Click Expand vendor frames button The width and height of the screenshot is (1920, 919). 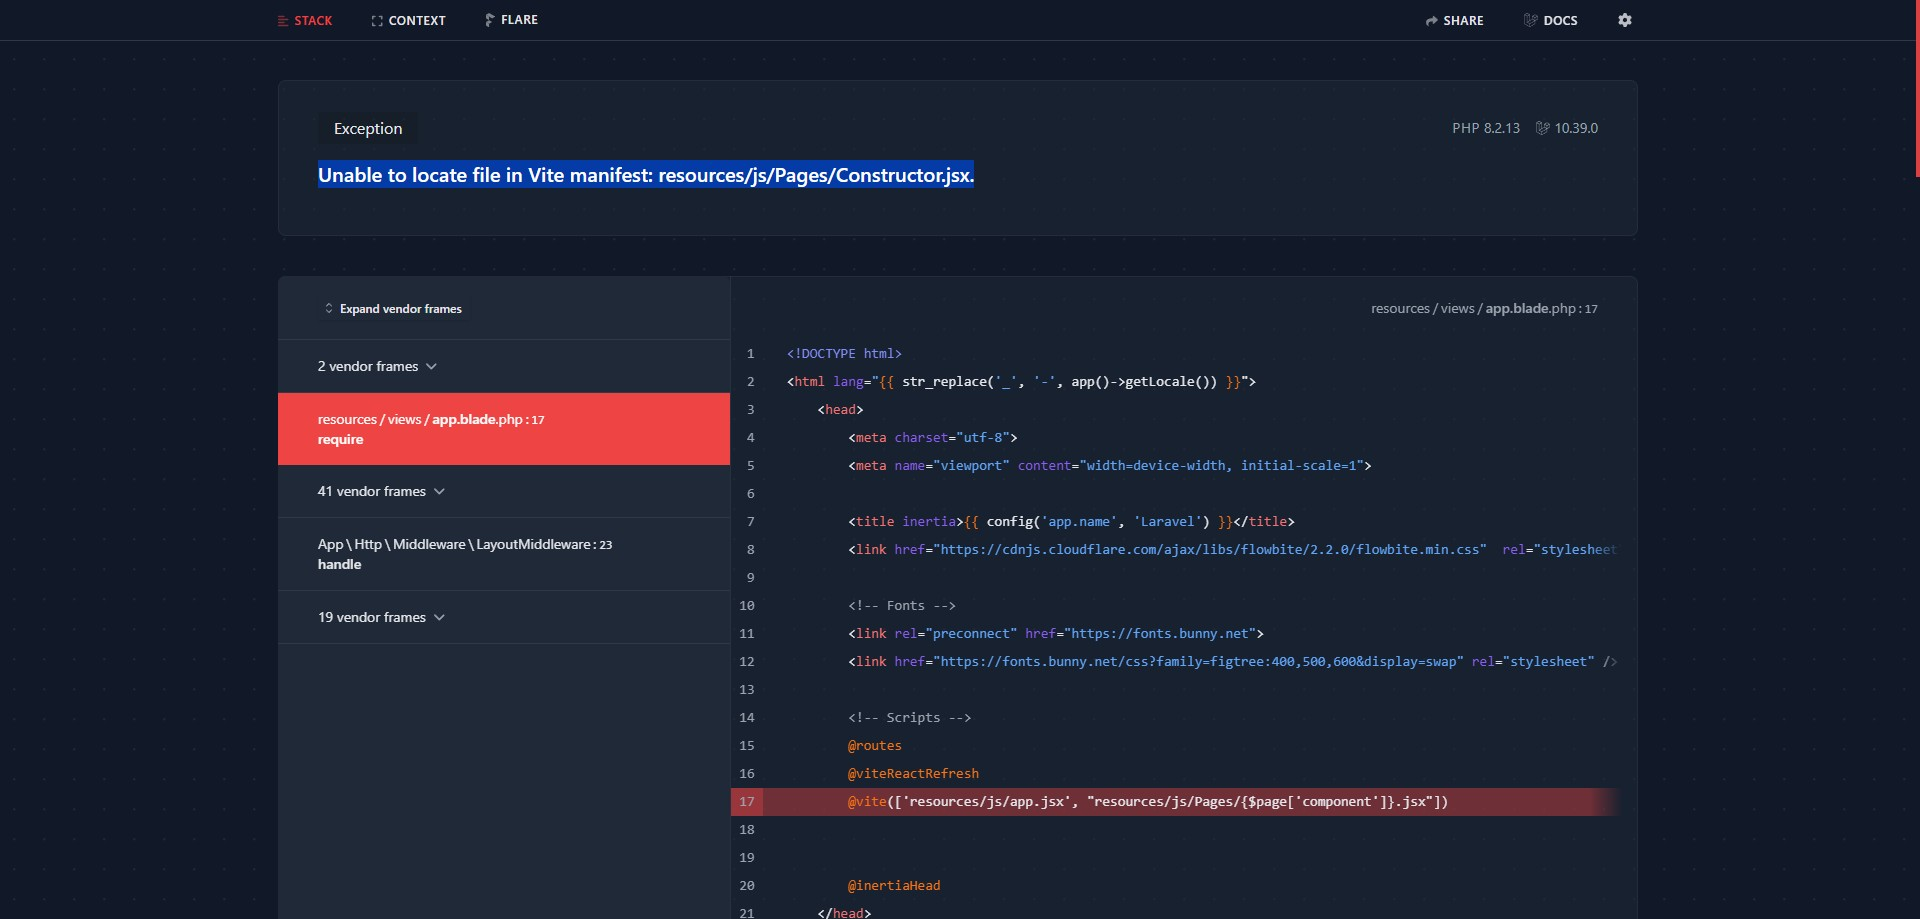click(x=394, y=309)
